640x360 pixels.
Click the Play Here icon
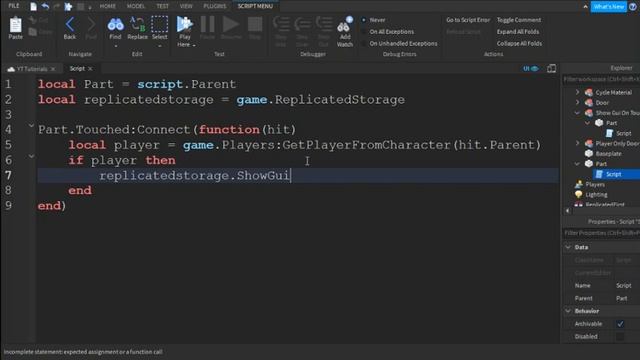(184, 24)
